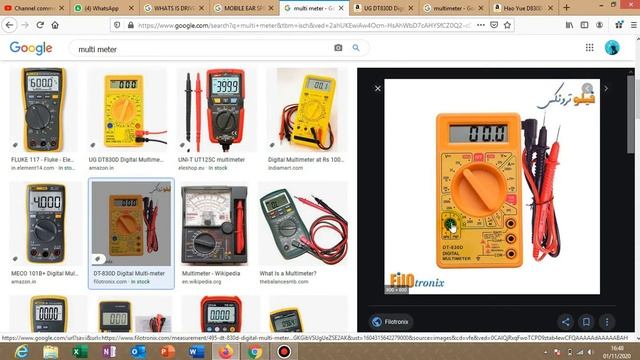Click the screen recorder taskbar icon
Viewport: 640px width, 360px height.
[284, 351]
